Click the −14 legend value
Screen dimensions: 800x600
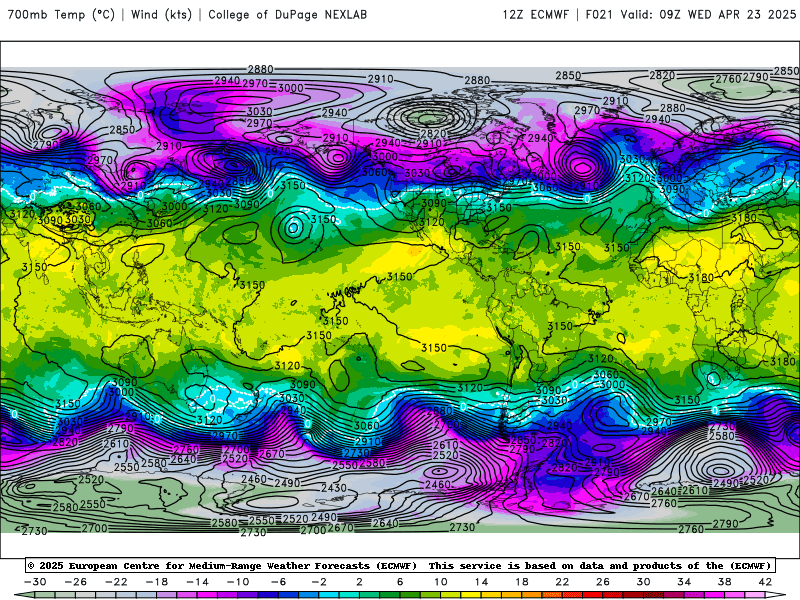197,582
